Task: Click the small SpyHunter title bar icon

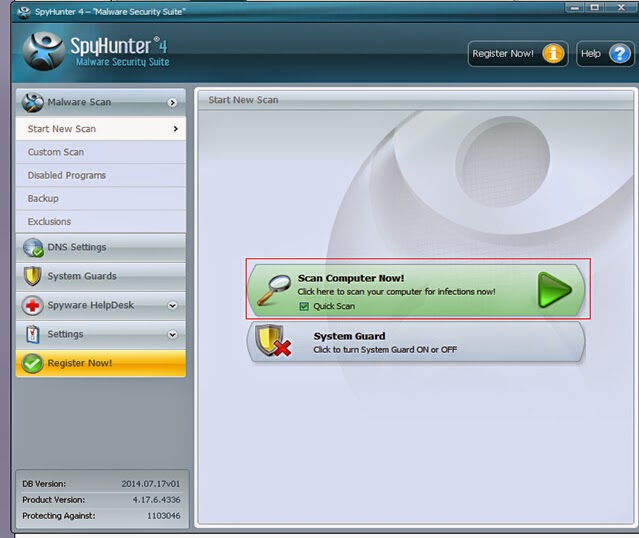Action: 24,12
